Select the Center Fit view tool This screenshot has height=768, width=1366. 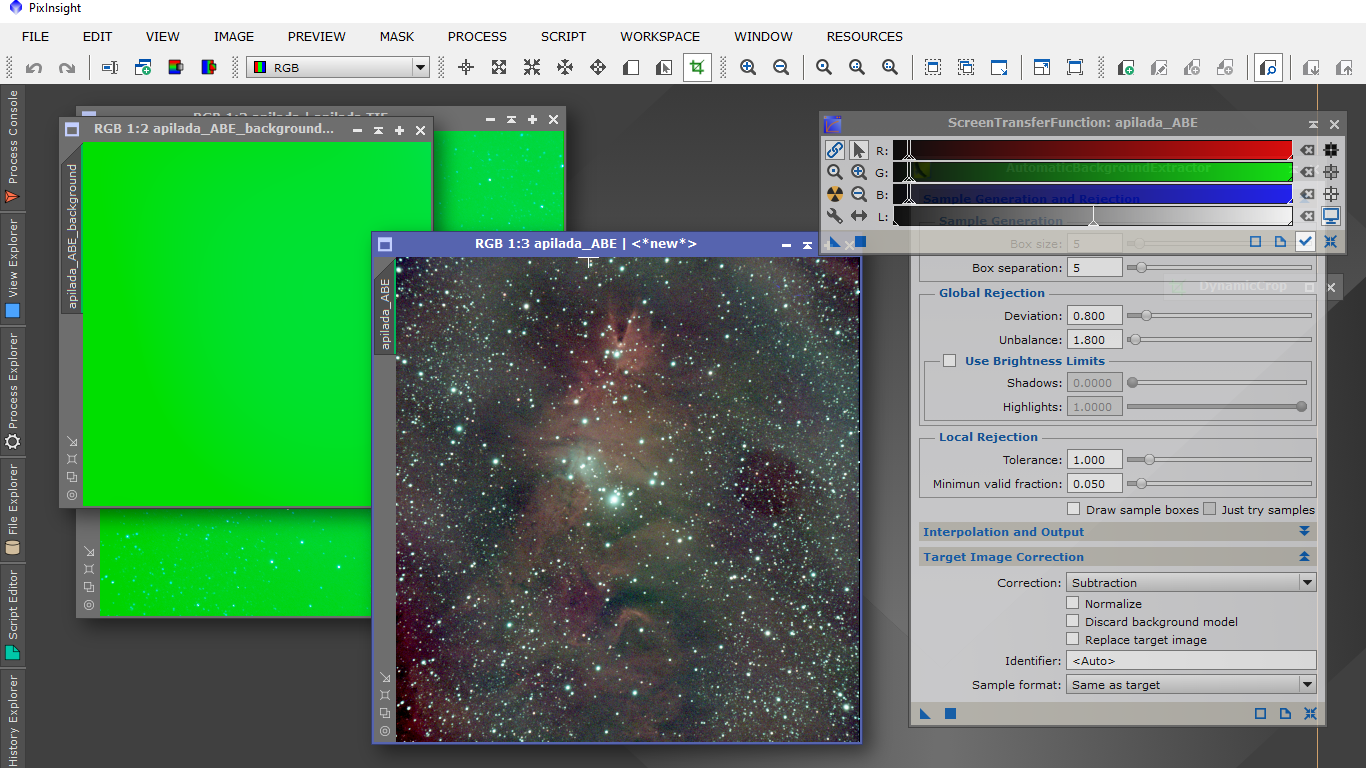pyautogui.click(x=565, y=68)
